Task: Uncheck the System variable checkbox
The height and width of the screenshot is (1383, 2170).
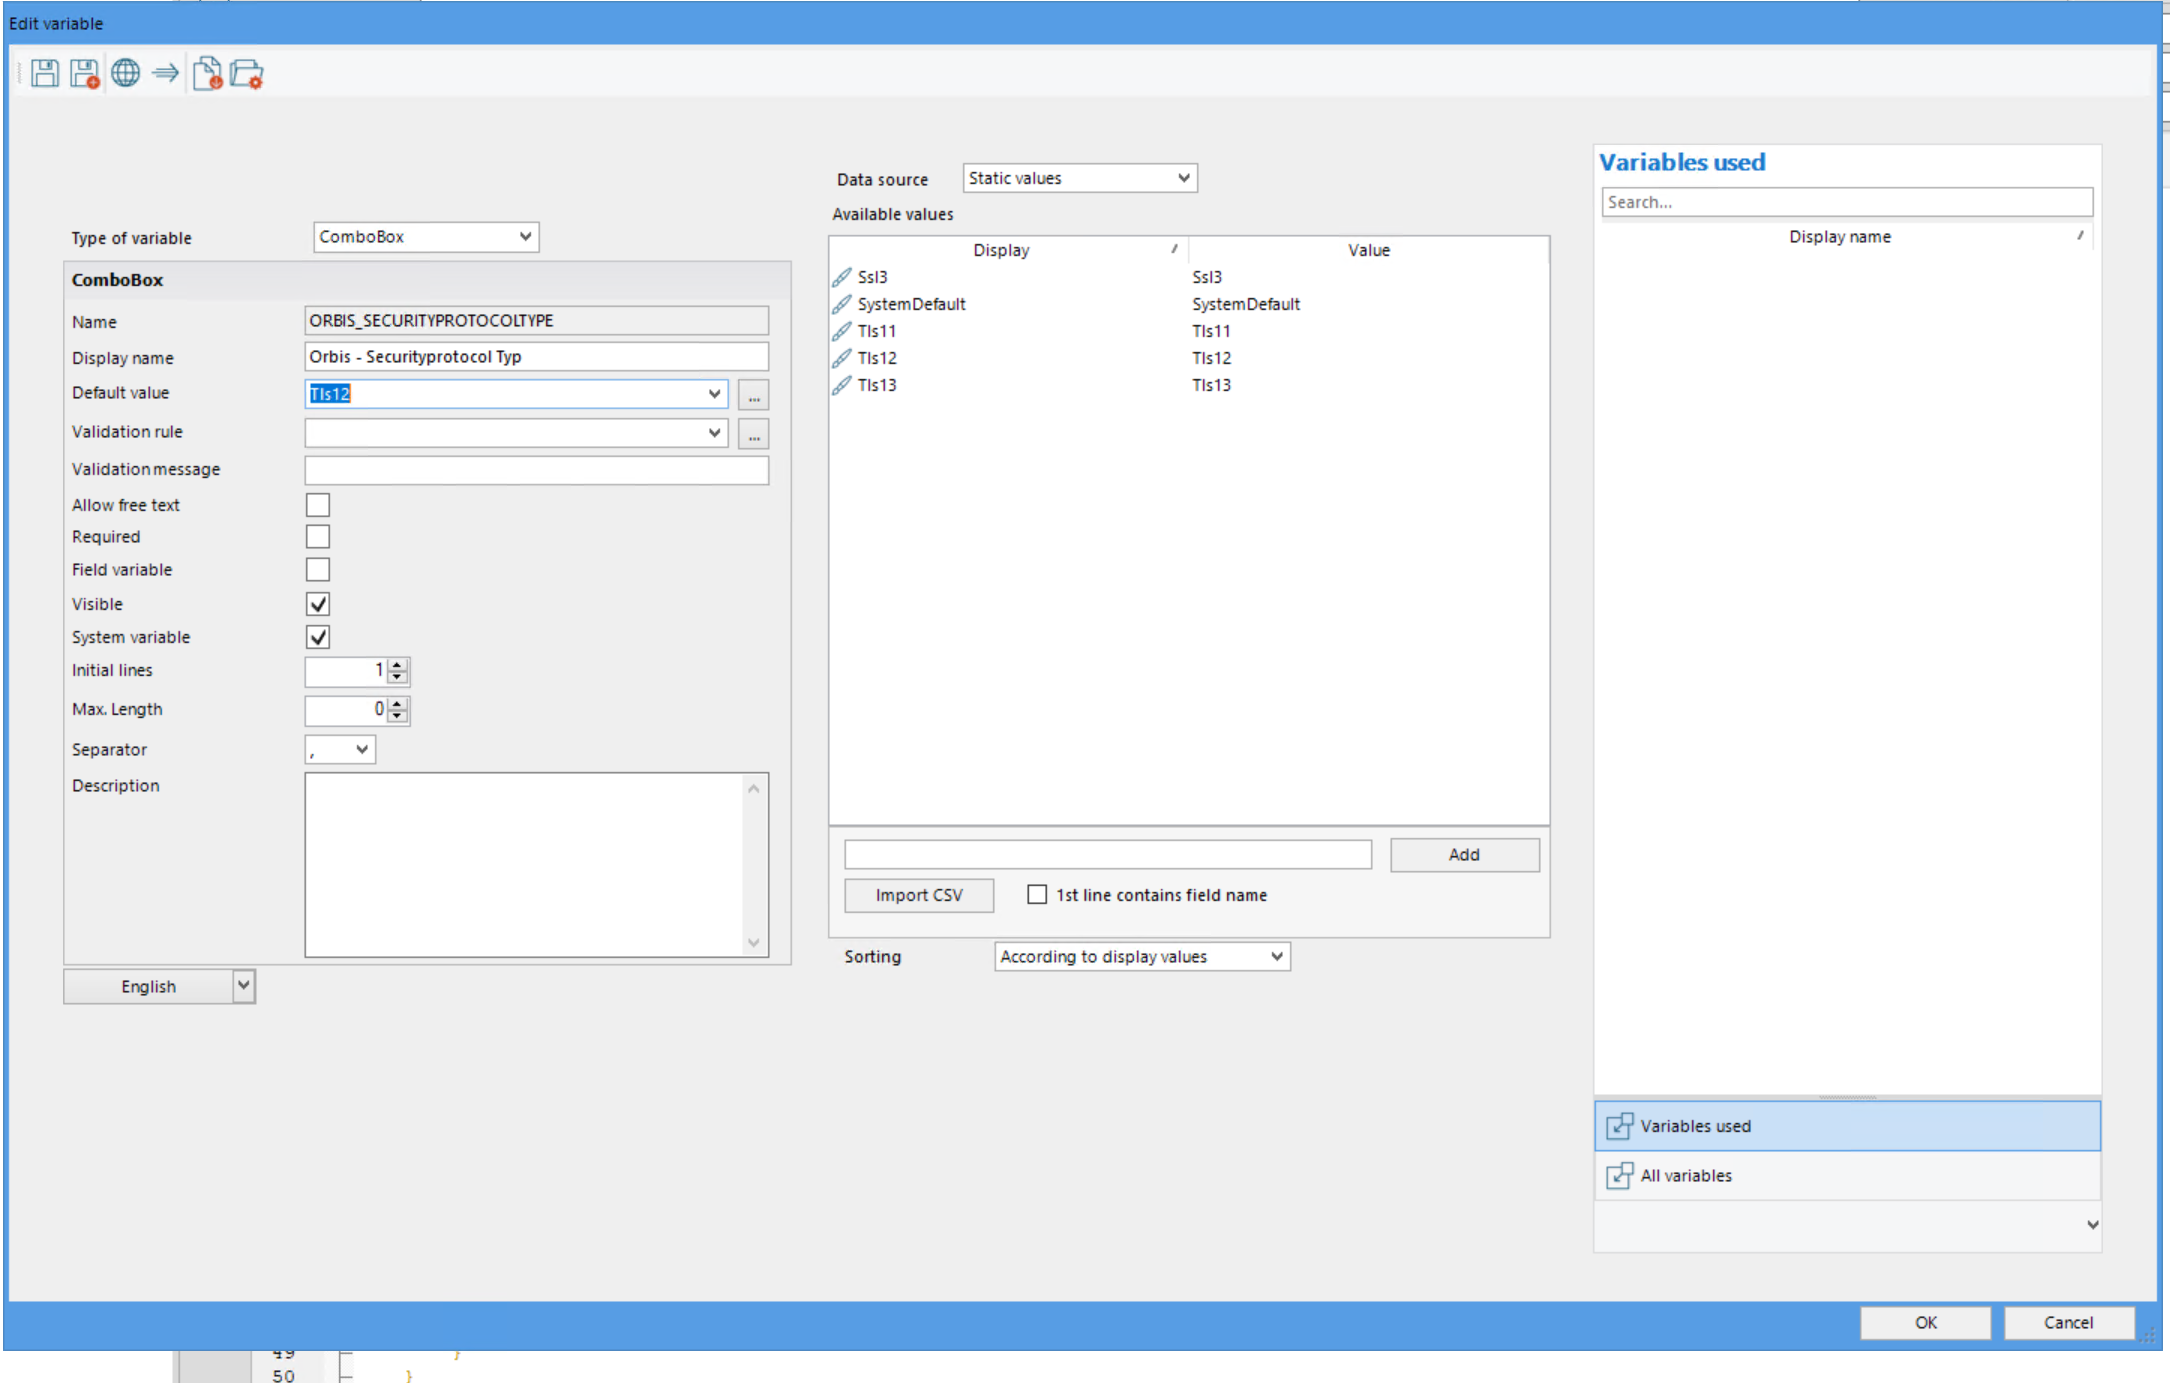Action: point(318,637)
